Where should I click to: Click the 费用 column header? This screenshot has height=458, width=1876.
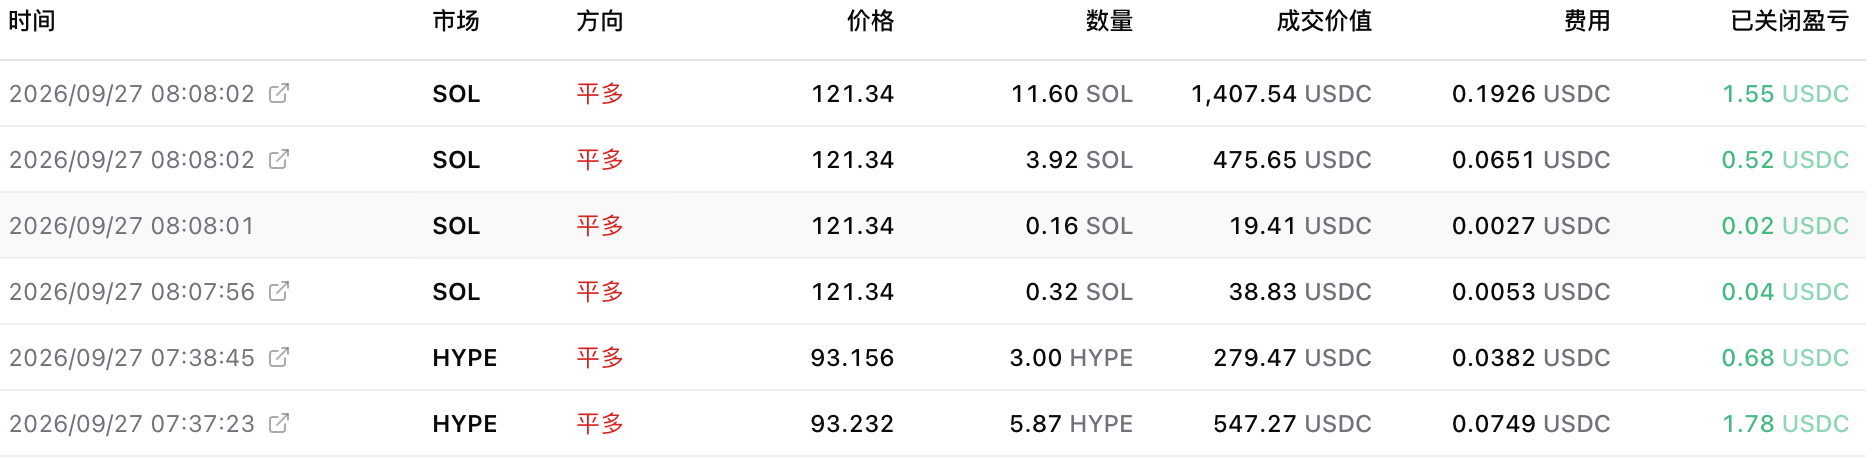tap(1587, 21)
